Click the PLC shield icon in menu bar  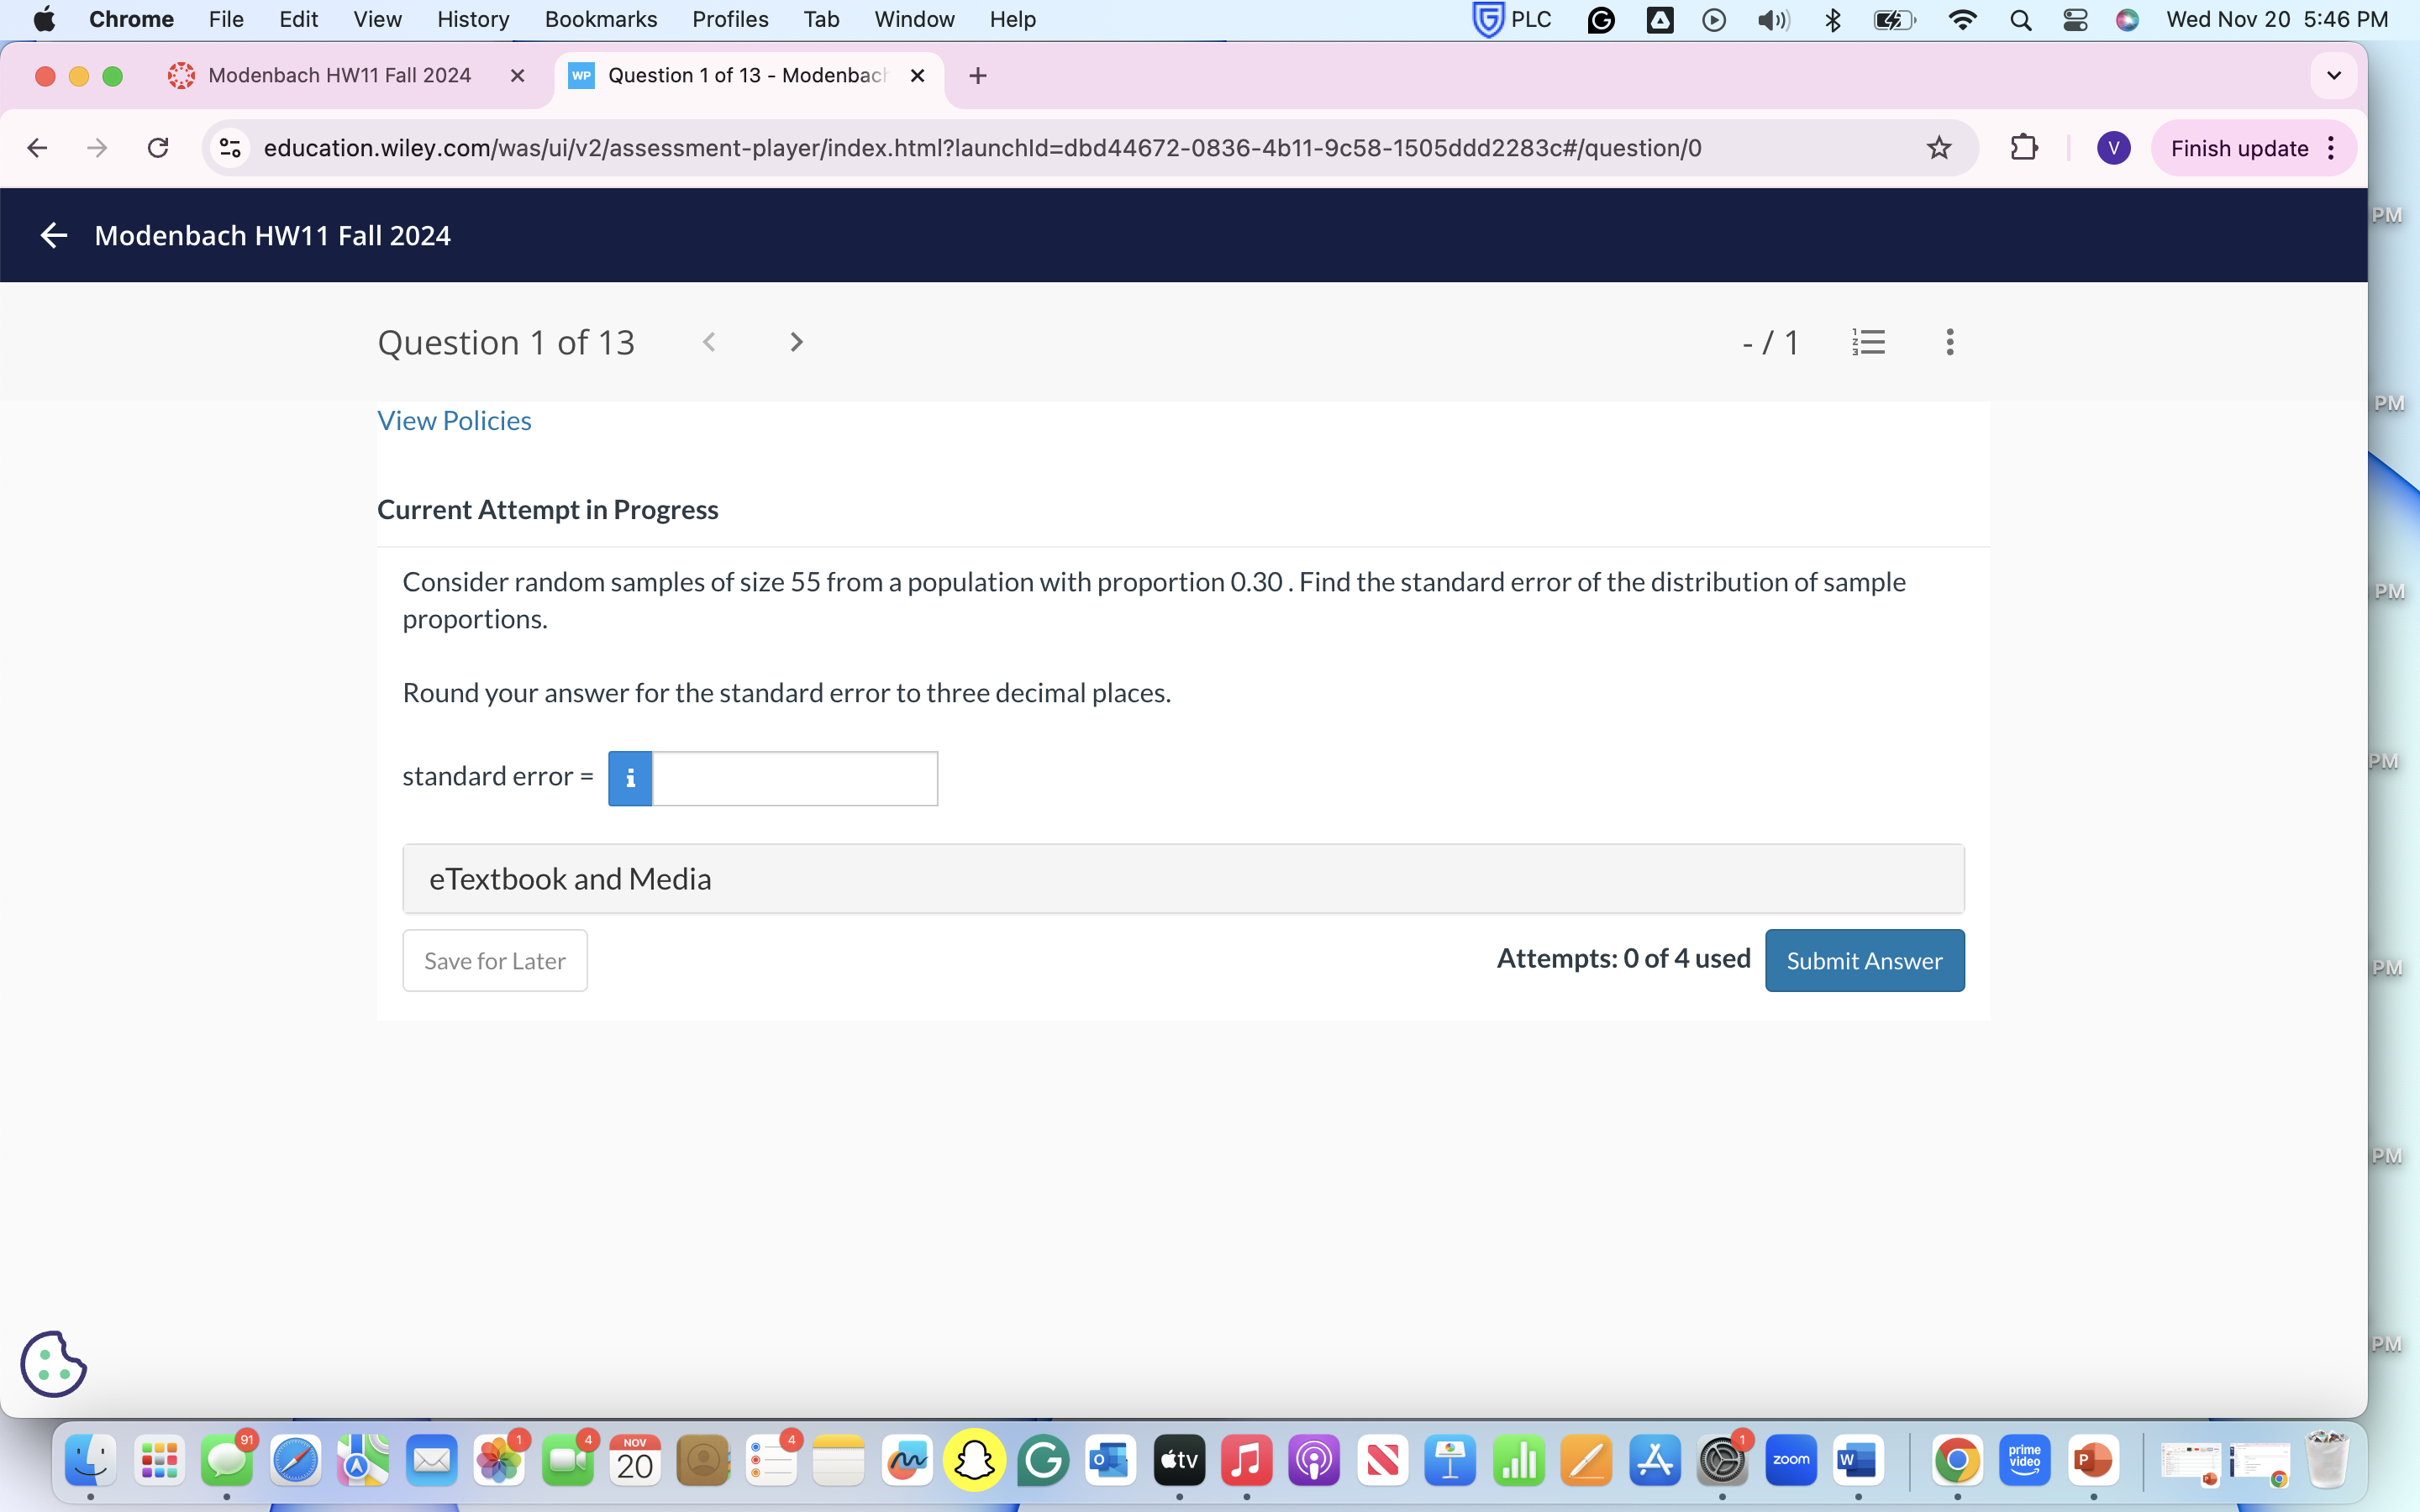1486,19
